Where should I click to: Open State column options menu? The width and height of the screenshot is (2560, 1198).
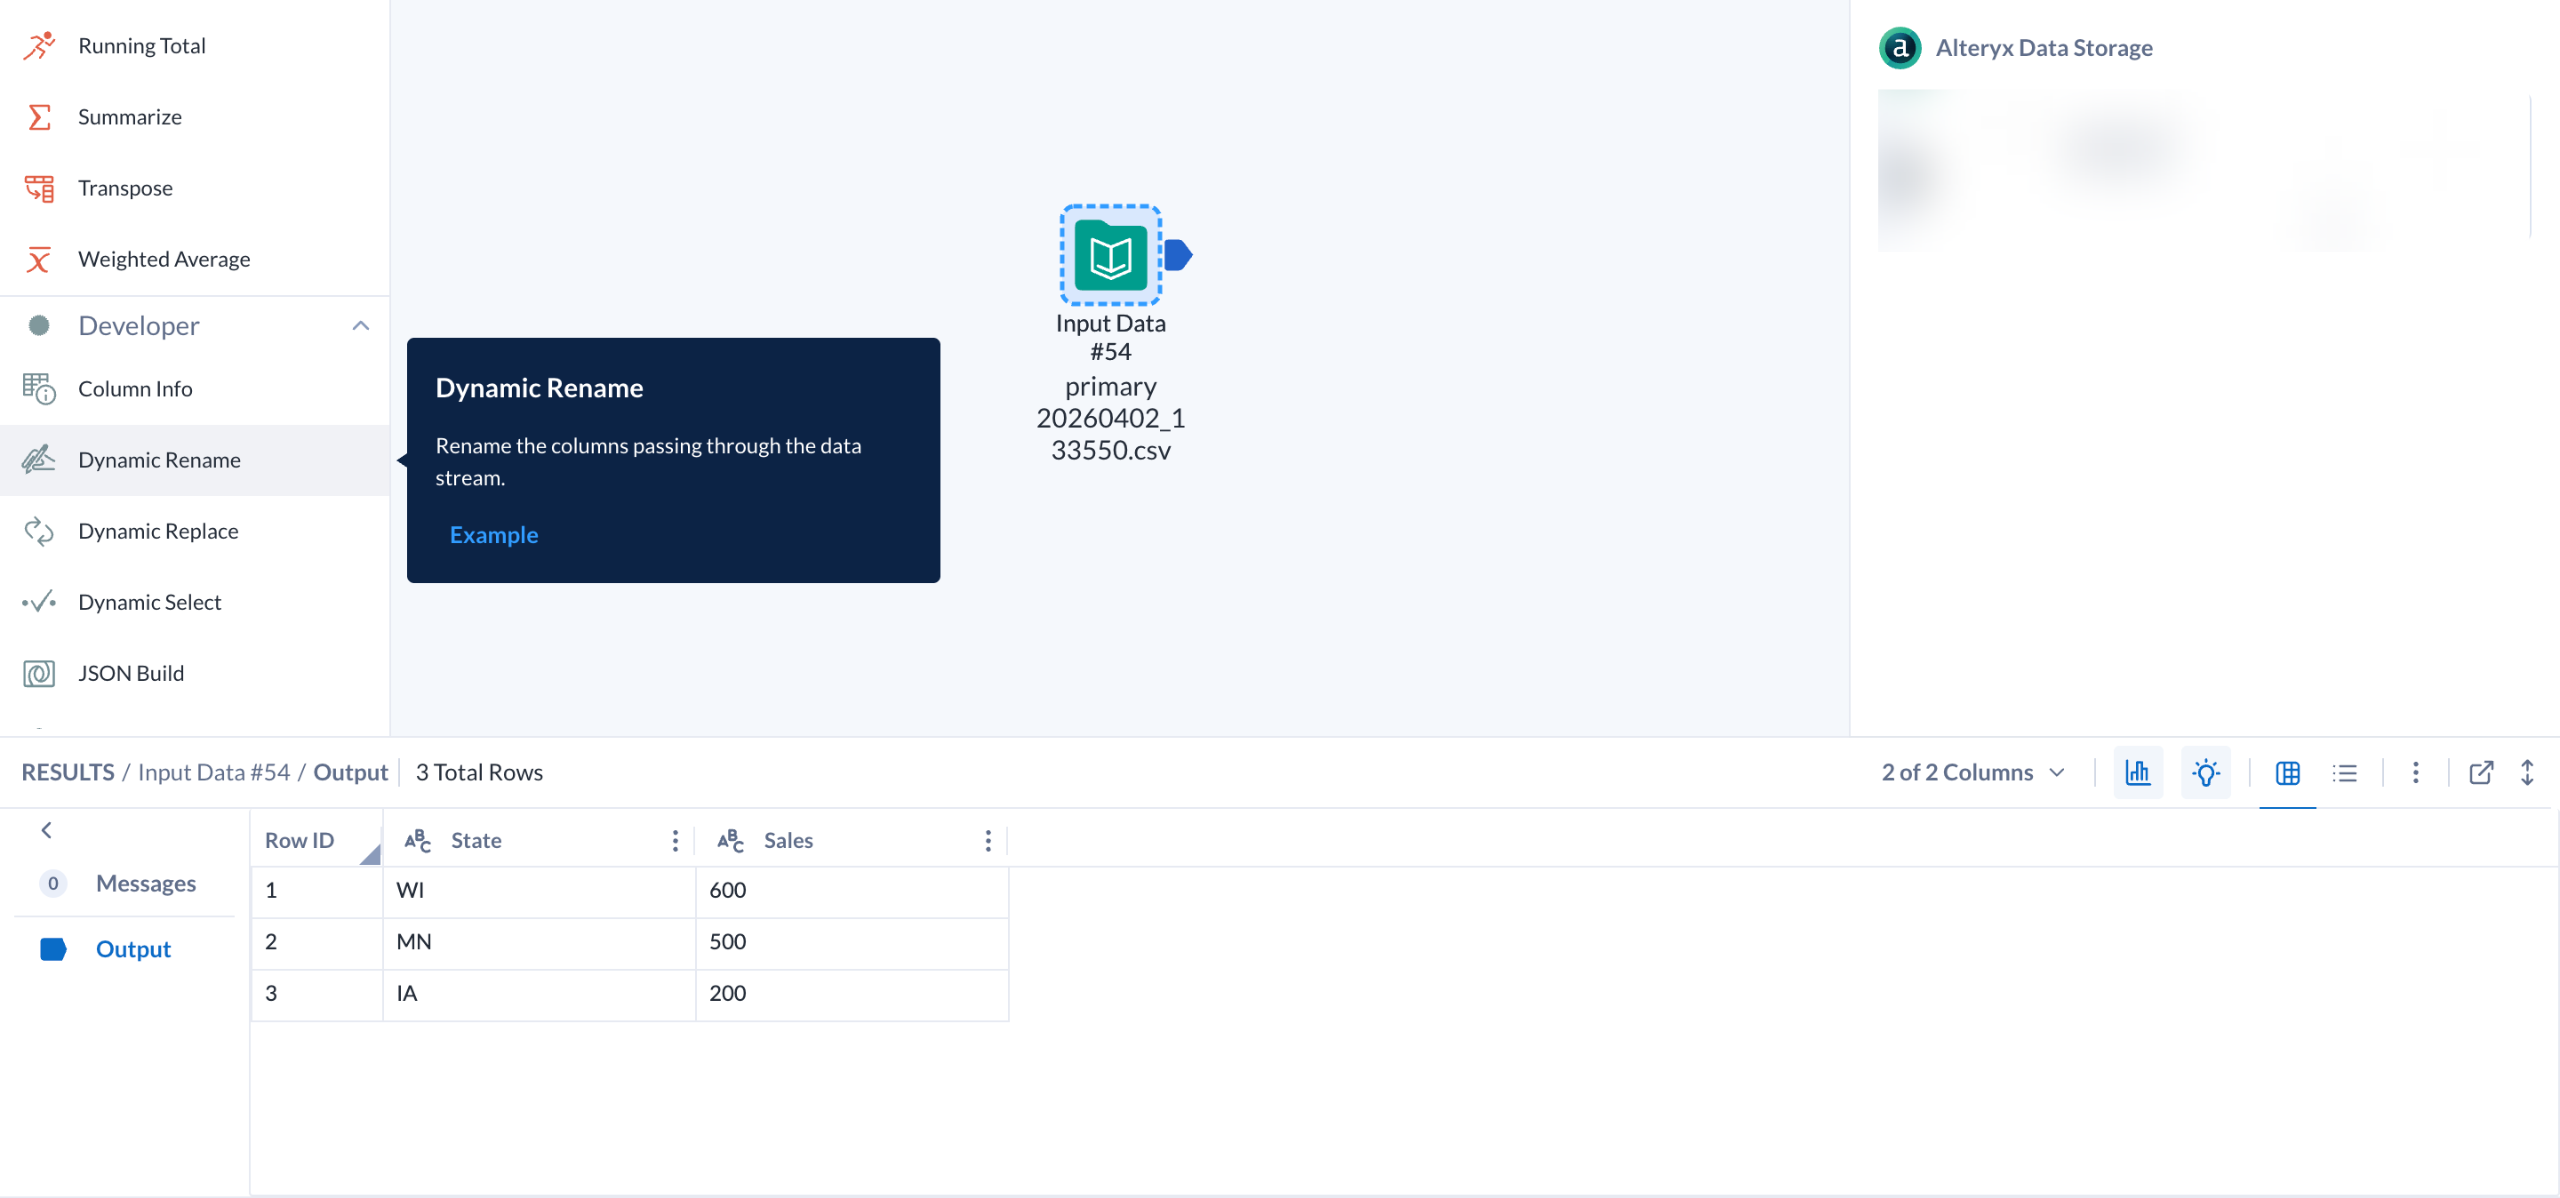(x=675, y=840)
